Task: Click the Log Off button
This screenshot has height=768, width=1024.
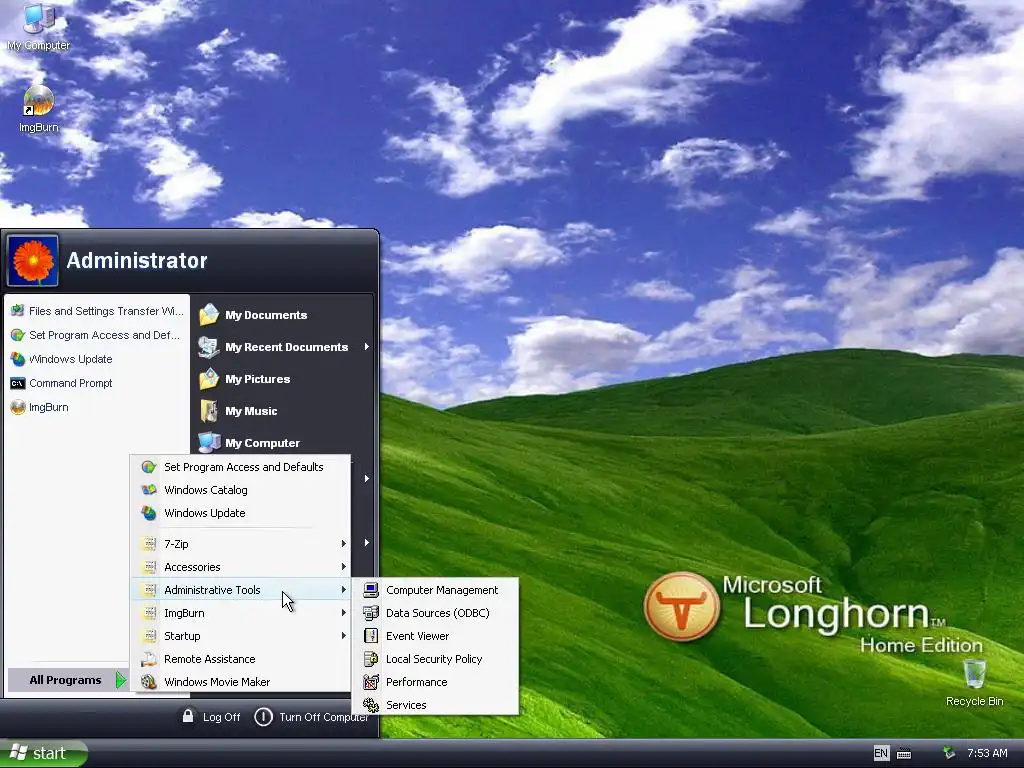Action: click(211, 717)
